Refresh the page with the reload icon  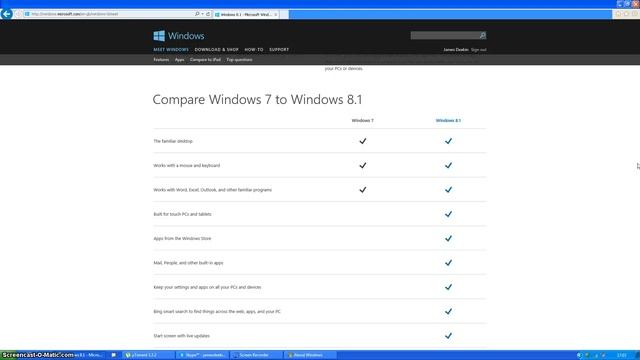pyautogui.click(x=208, y=14)
